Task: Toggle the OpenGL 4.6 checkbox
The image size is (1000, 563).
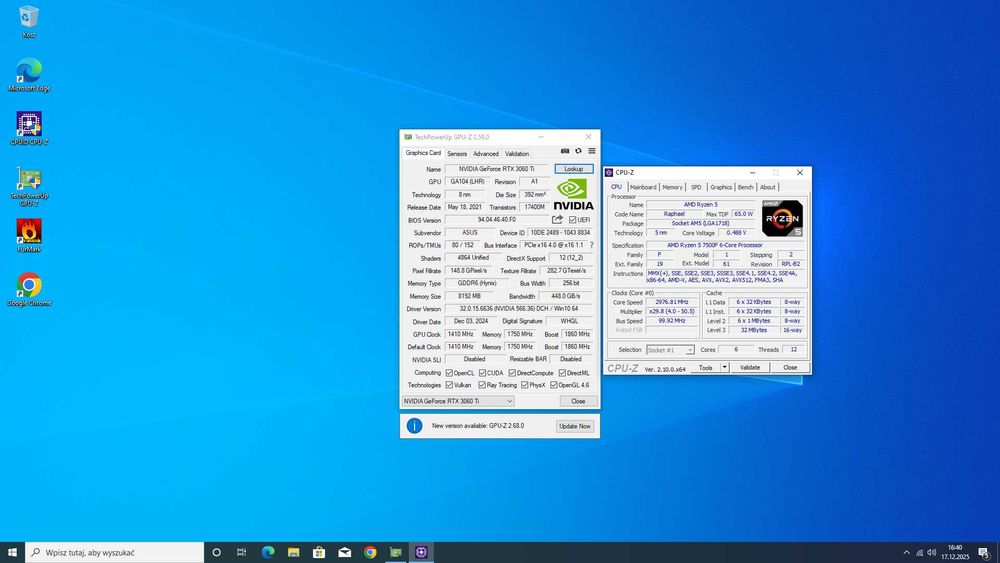Action: point(554,385)
